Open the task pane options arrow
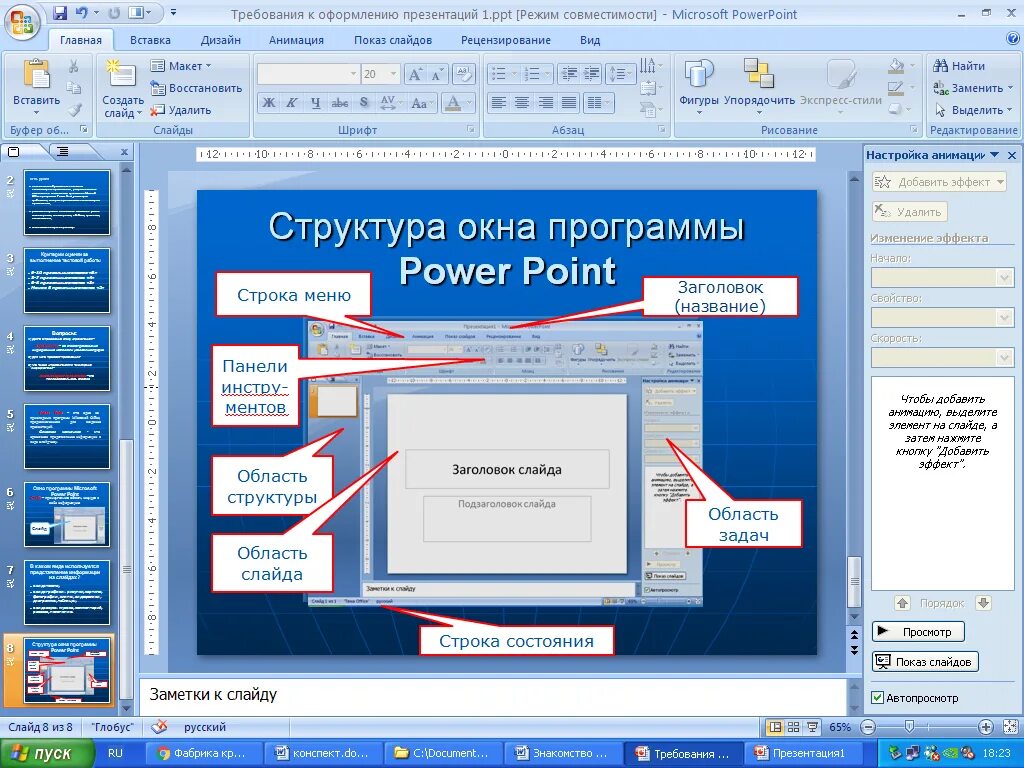Image resolution: width=1024 pixels, height=768 pixels. 995,155
